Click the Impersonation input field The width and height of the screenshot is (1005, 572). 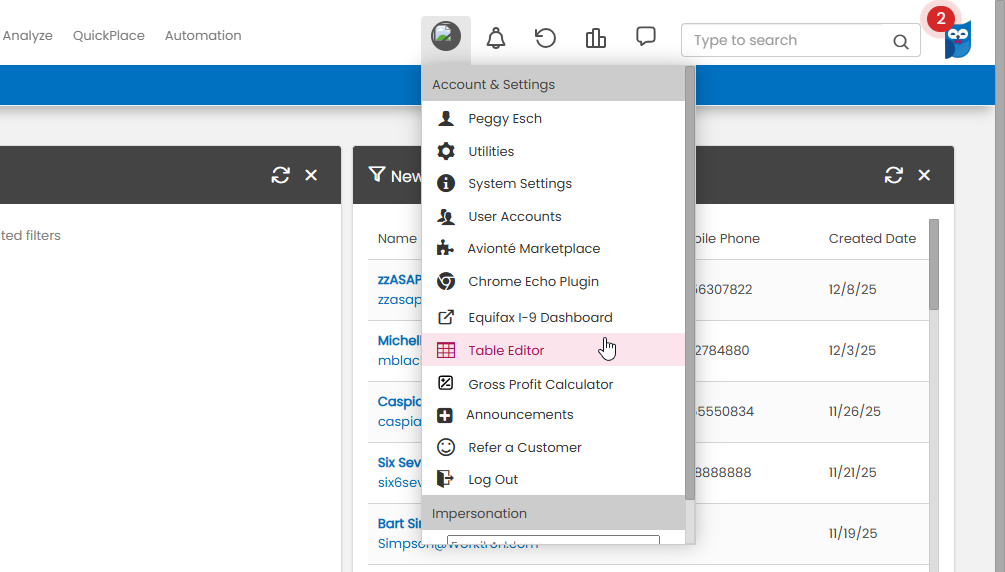click(x=553, y=540)
